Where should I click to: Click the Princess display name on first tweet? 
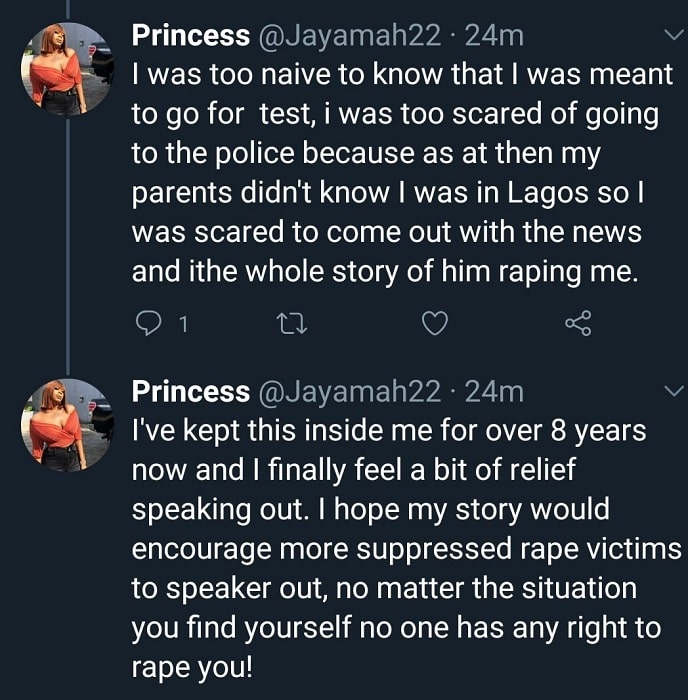point(191,35)
